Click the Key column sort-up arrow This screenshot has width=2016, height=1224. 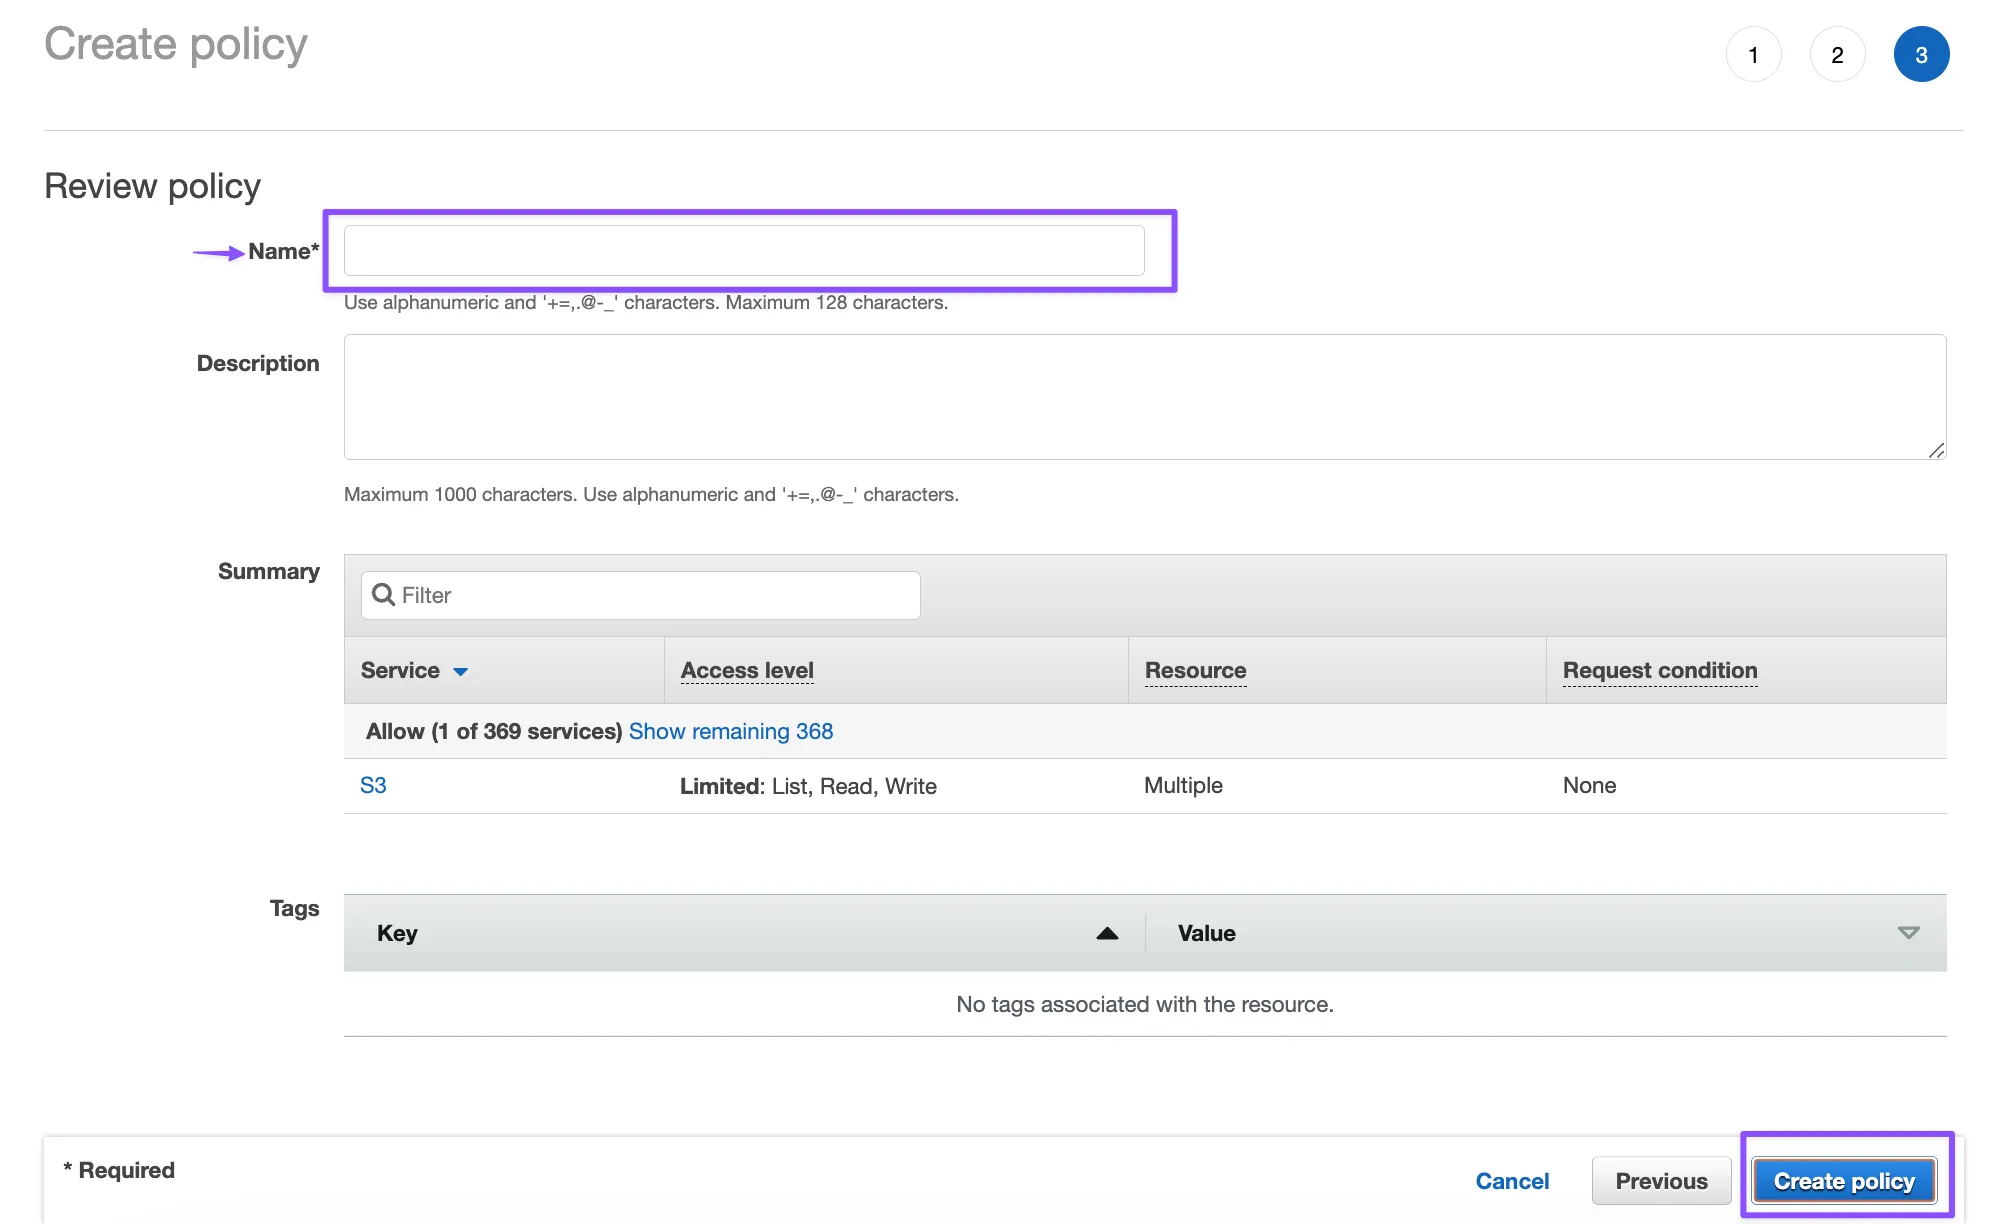pyautogui.click(x=1107, y=933)
